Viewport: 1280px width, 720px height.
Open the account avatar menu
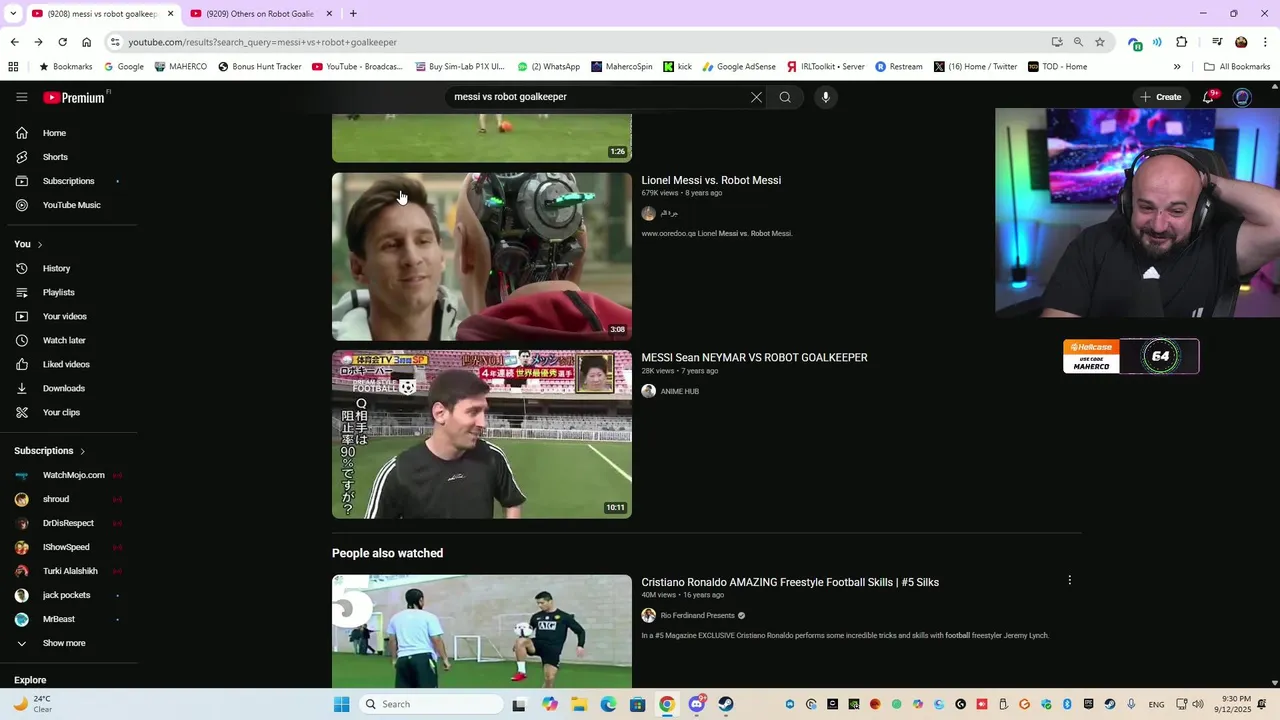[x=1242, y=97]
